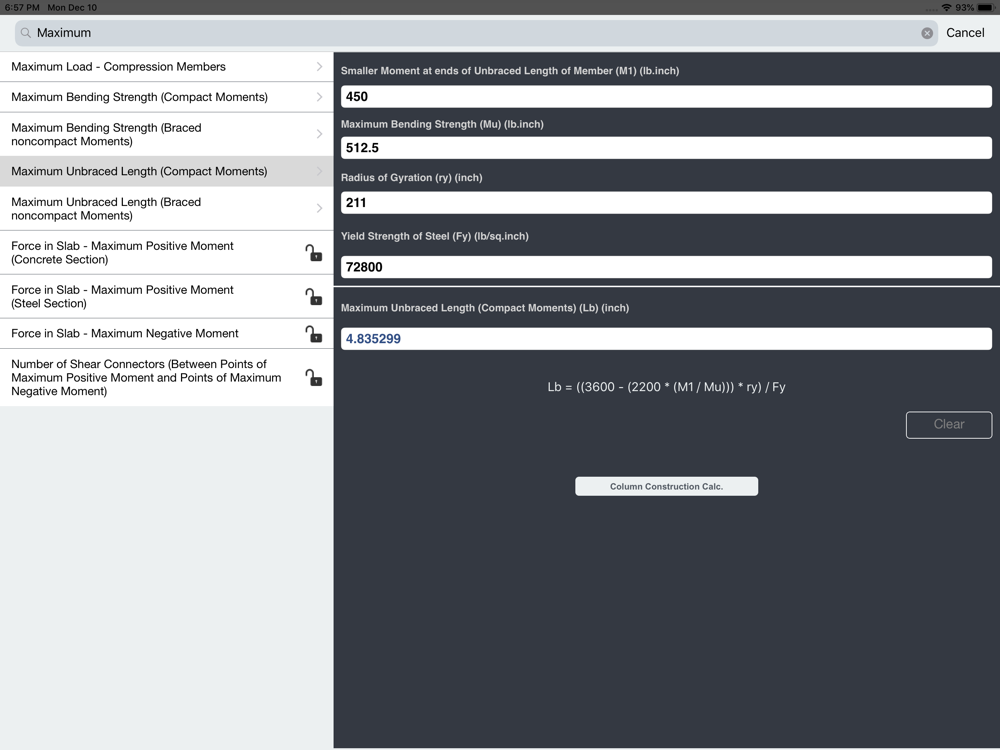The height and width of the screenshot is (750, 1000).
Task: Open Number of Shear Connectors entry
Action: [x=166, y=378]
